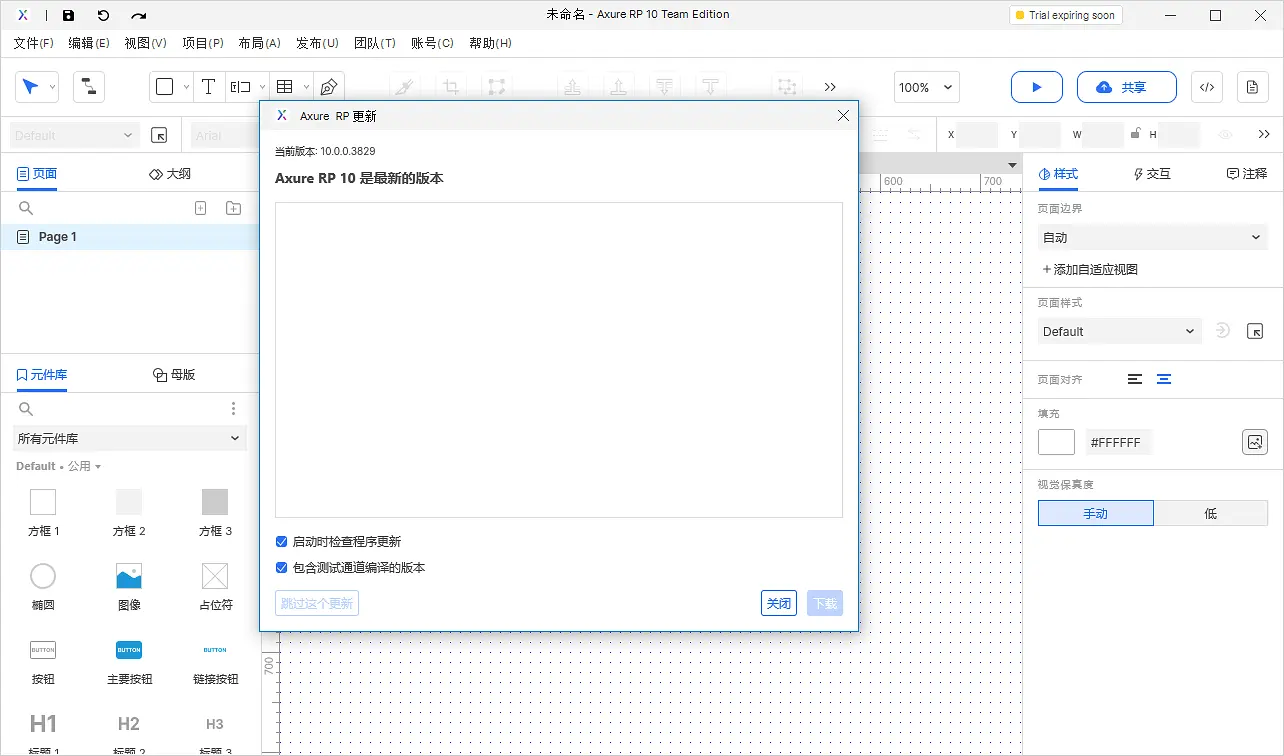
Task: Open the 页面样式 Default dropdown
Action: [1118, 331]
